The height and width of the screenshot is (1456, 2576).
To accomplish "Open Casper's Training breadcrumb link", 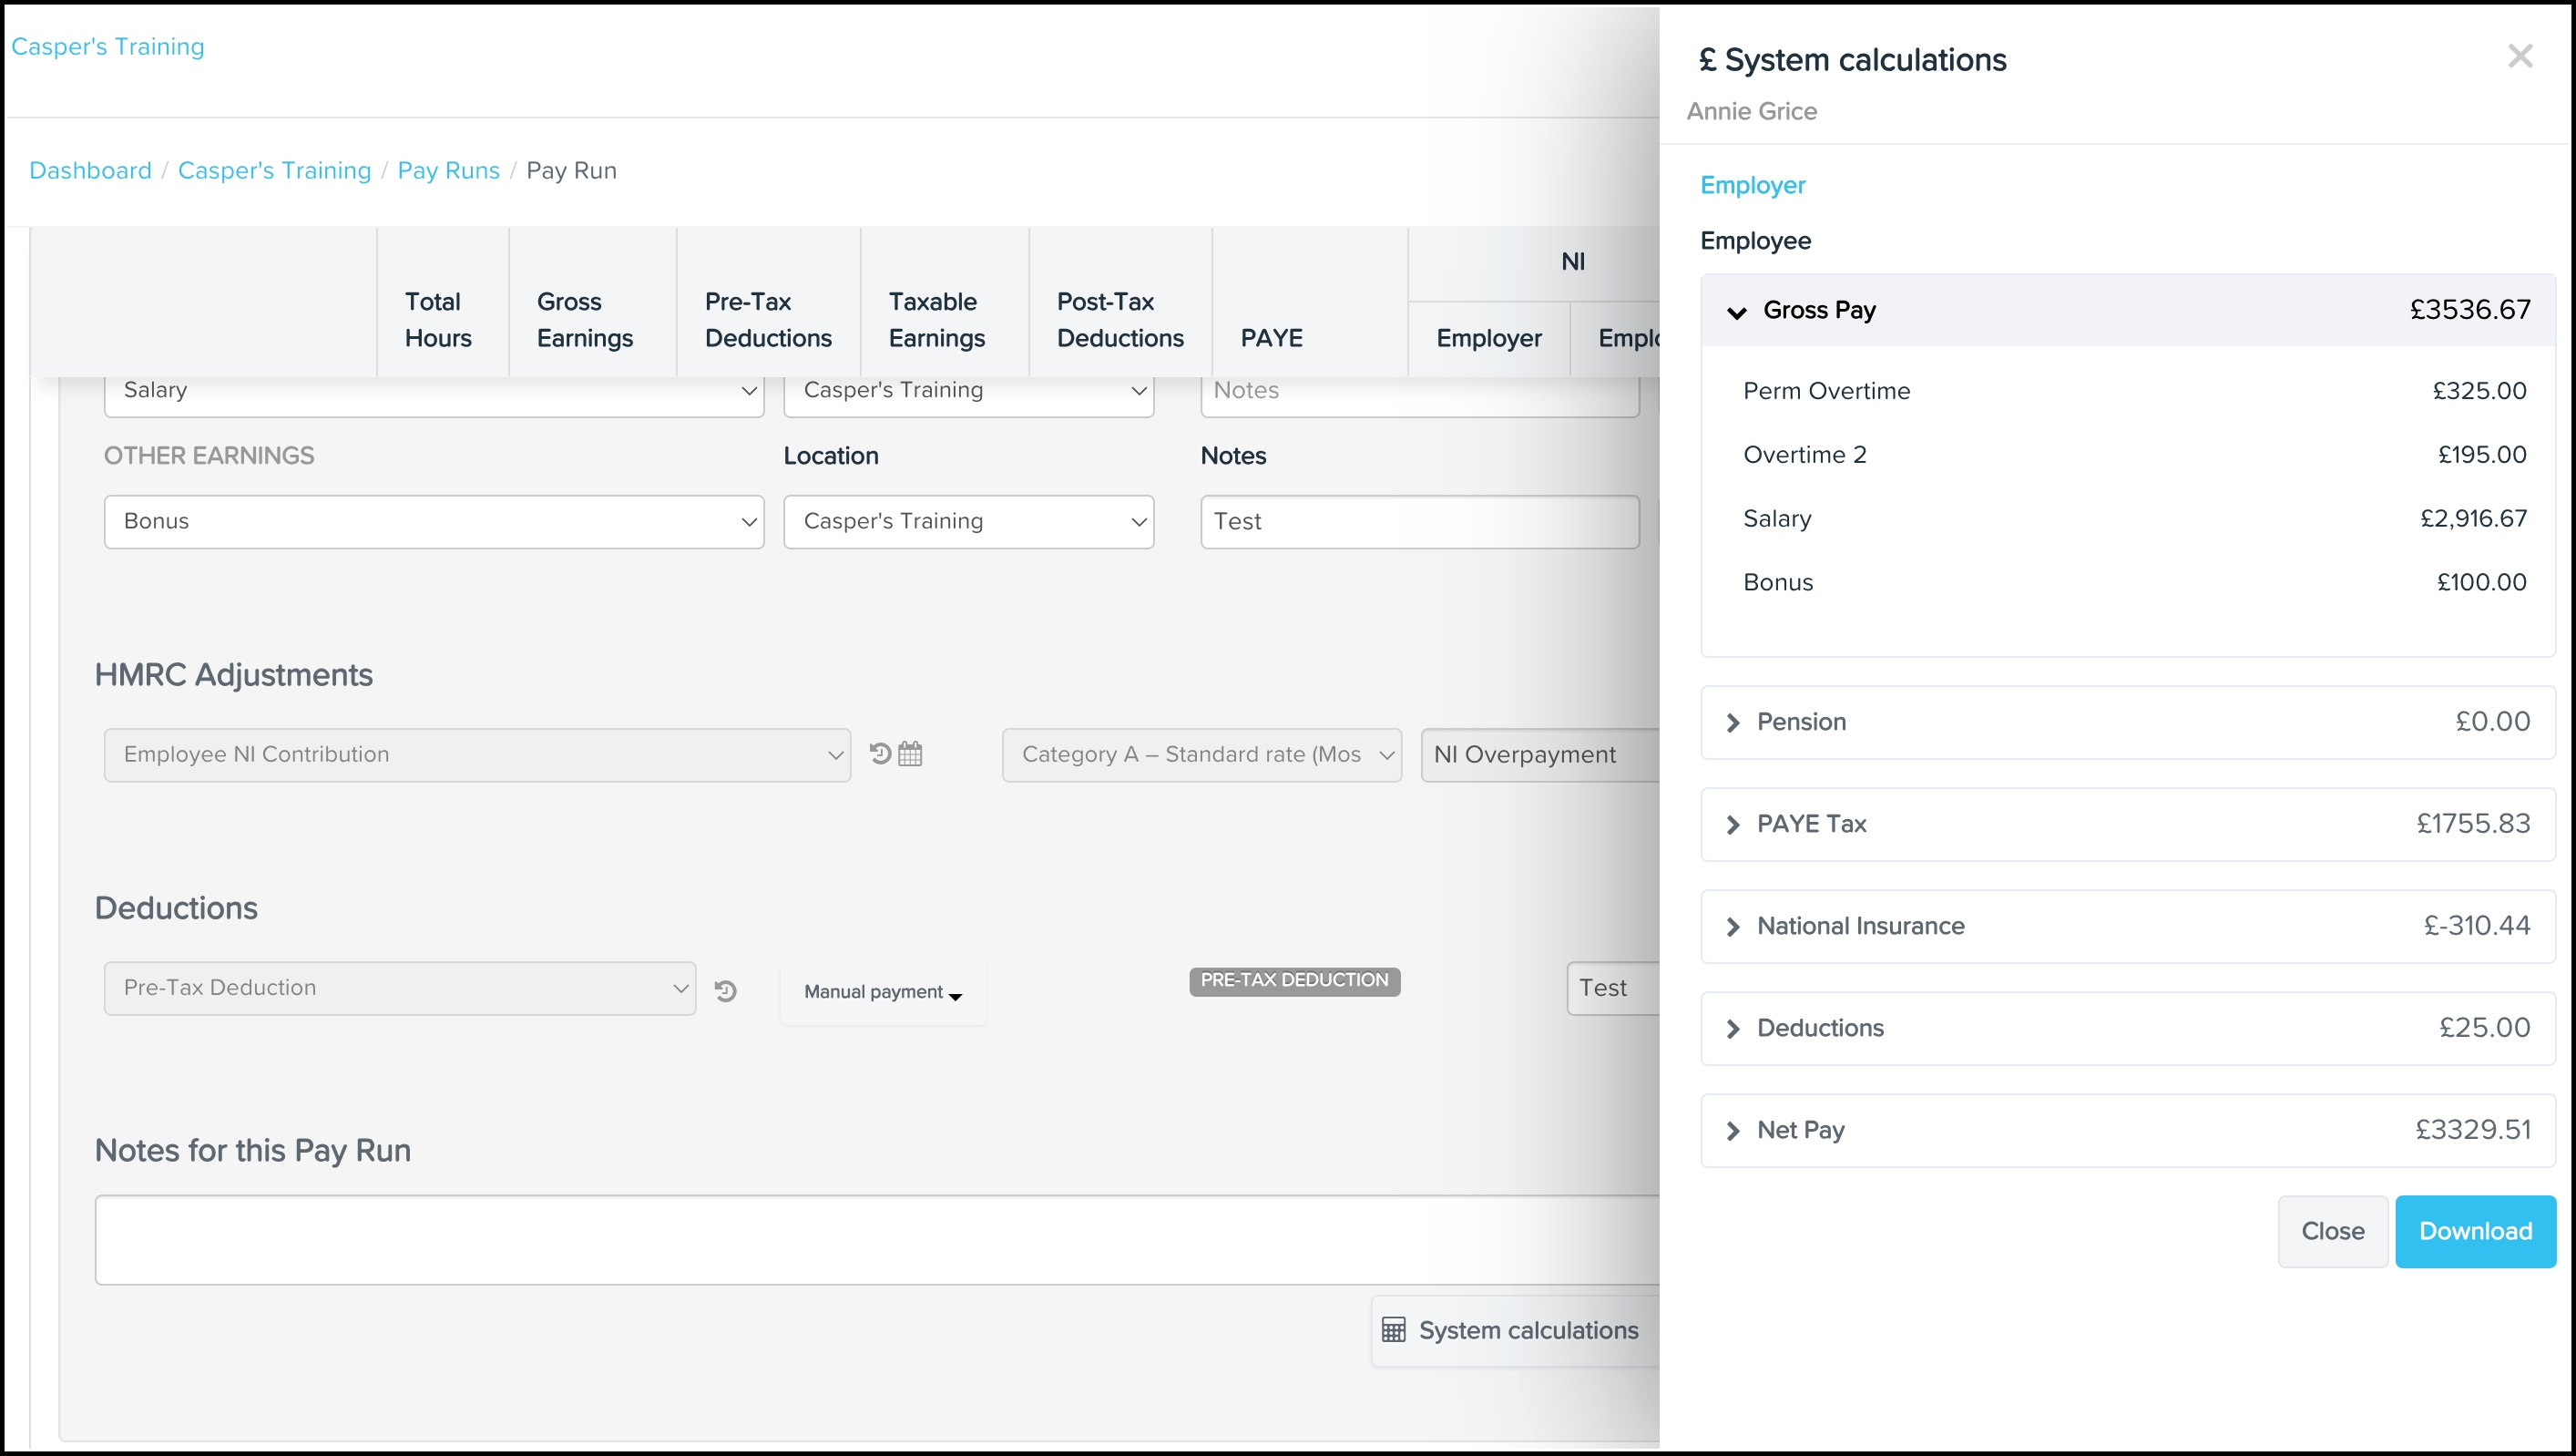I will (x=274, y=170).
